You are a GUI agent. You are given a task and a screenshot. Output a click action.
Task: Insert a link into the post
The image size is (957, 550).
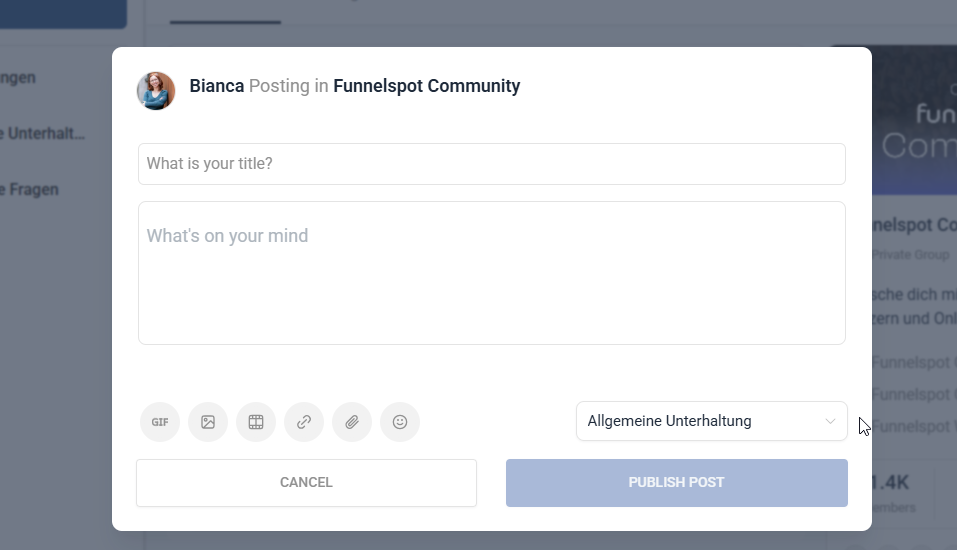pyautogui.click(x=304, y=422)
